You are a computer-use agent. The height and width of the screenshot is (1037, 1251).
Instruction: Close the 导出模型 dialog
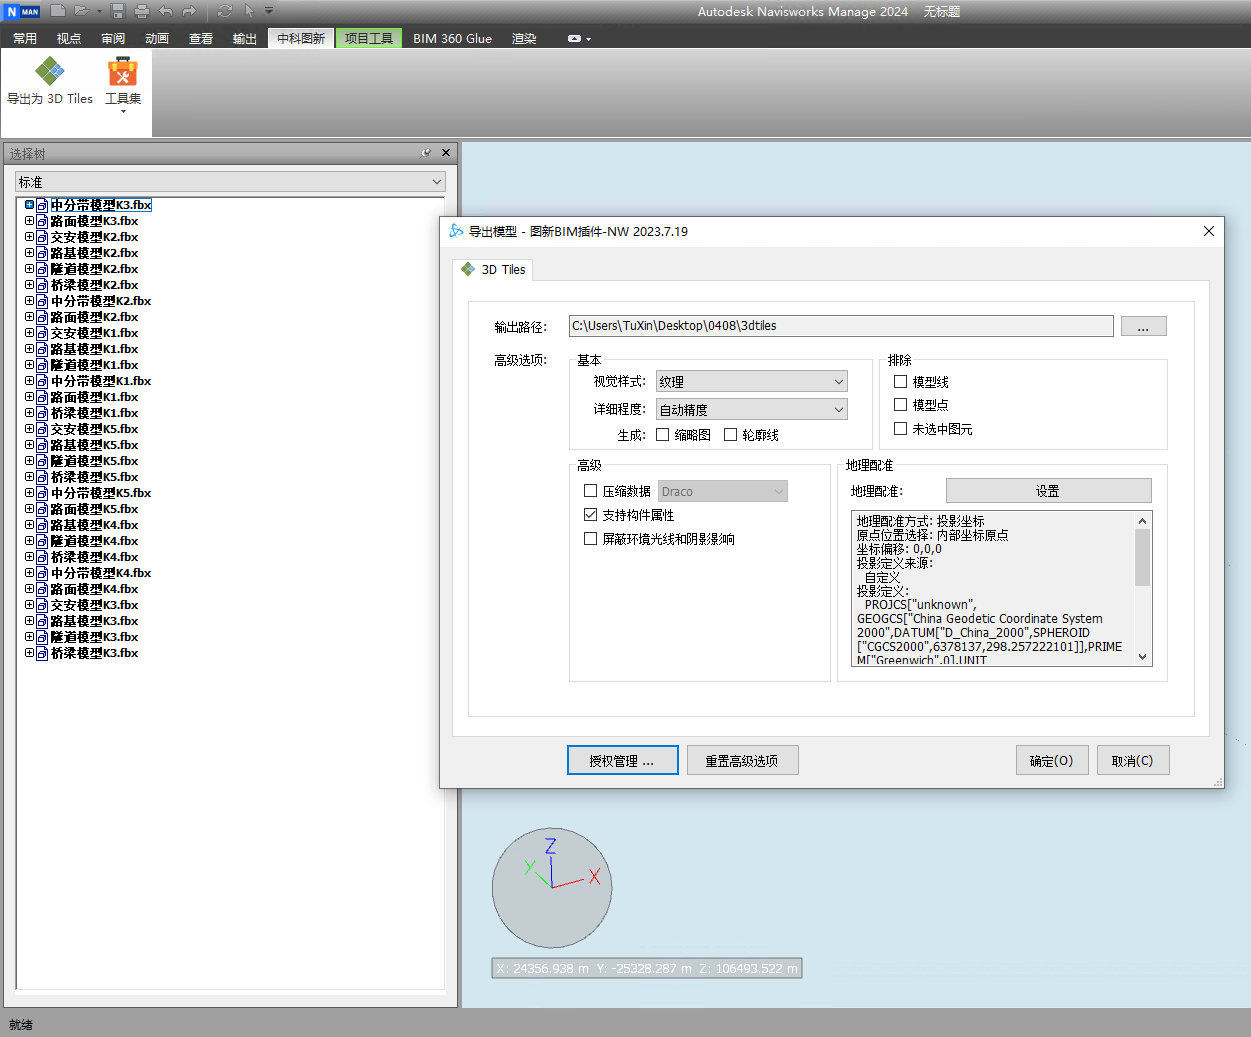coord(1208,231)
